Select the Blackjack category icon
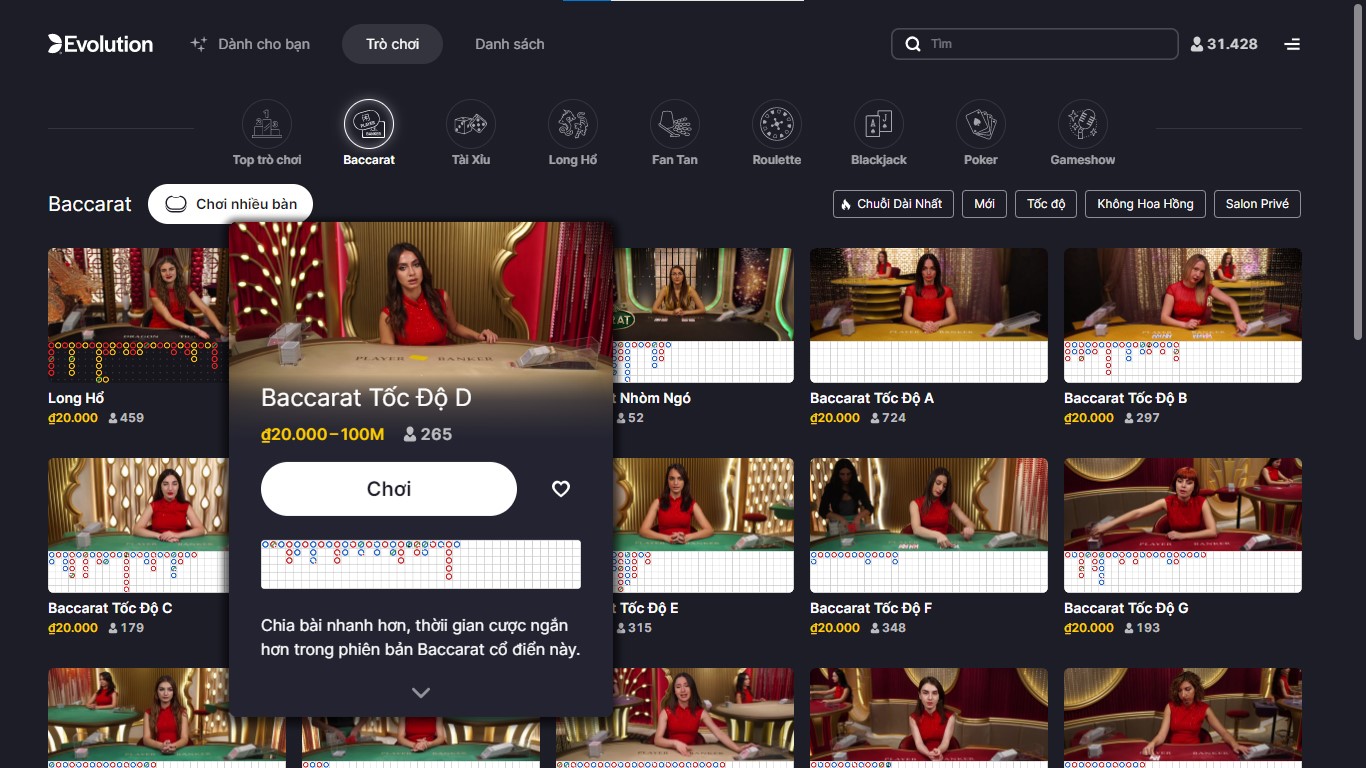 878,123
